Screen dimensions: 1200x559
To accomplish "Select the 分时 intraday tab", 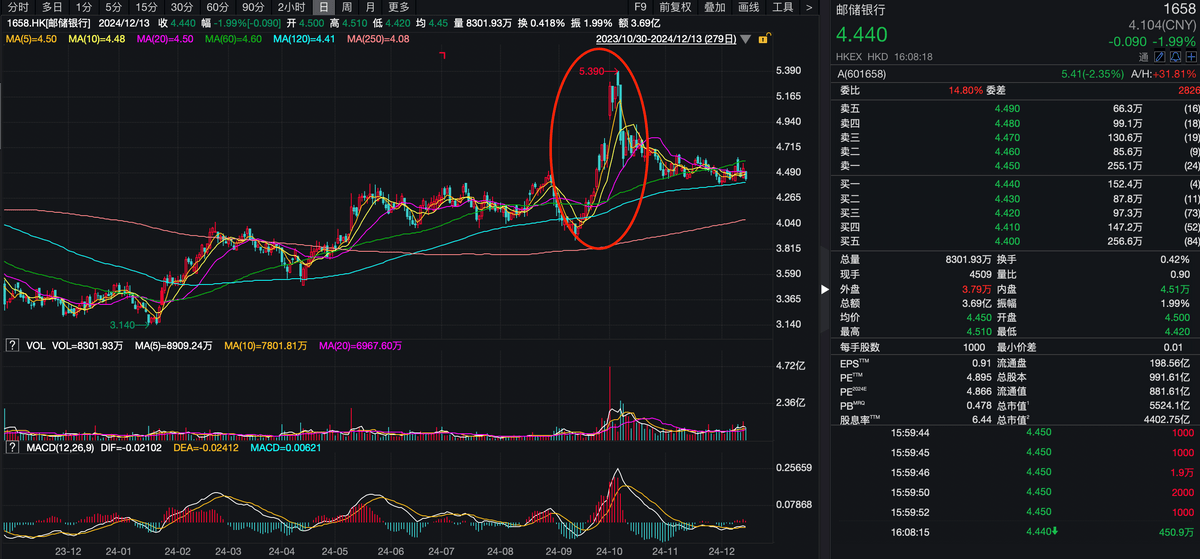I will pyautogui.click(x=18, y=7).
